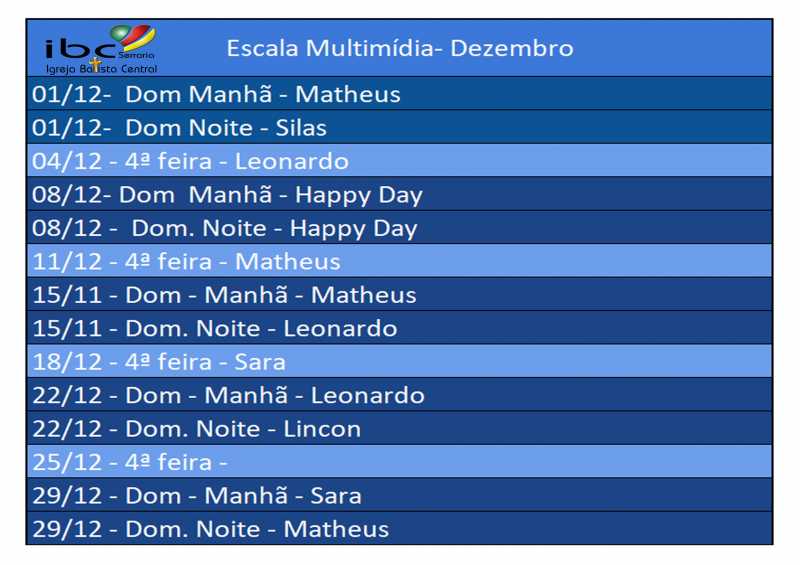Image resolution: width=800 pixels, height=565 pixels.
Task: Click the word Dezembro in the header
Action: click(512, 48)
